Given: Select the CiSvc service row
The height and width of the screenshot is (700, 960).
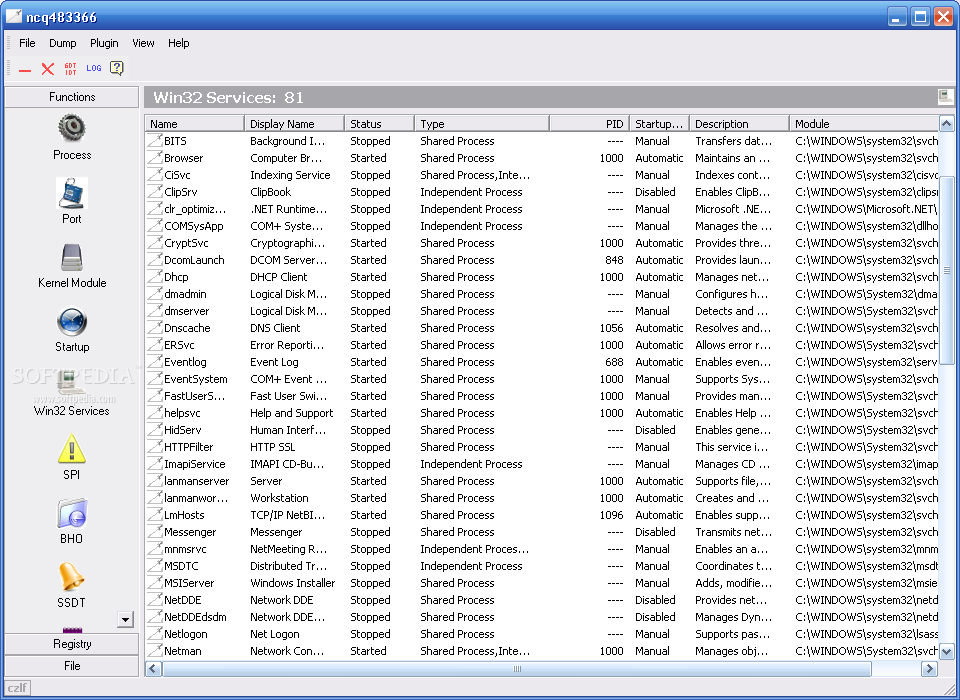Looking at the screenshot, I should (x=542, y=175).
